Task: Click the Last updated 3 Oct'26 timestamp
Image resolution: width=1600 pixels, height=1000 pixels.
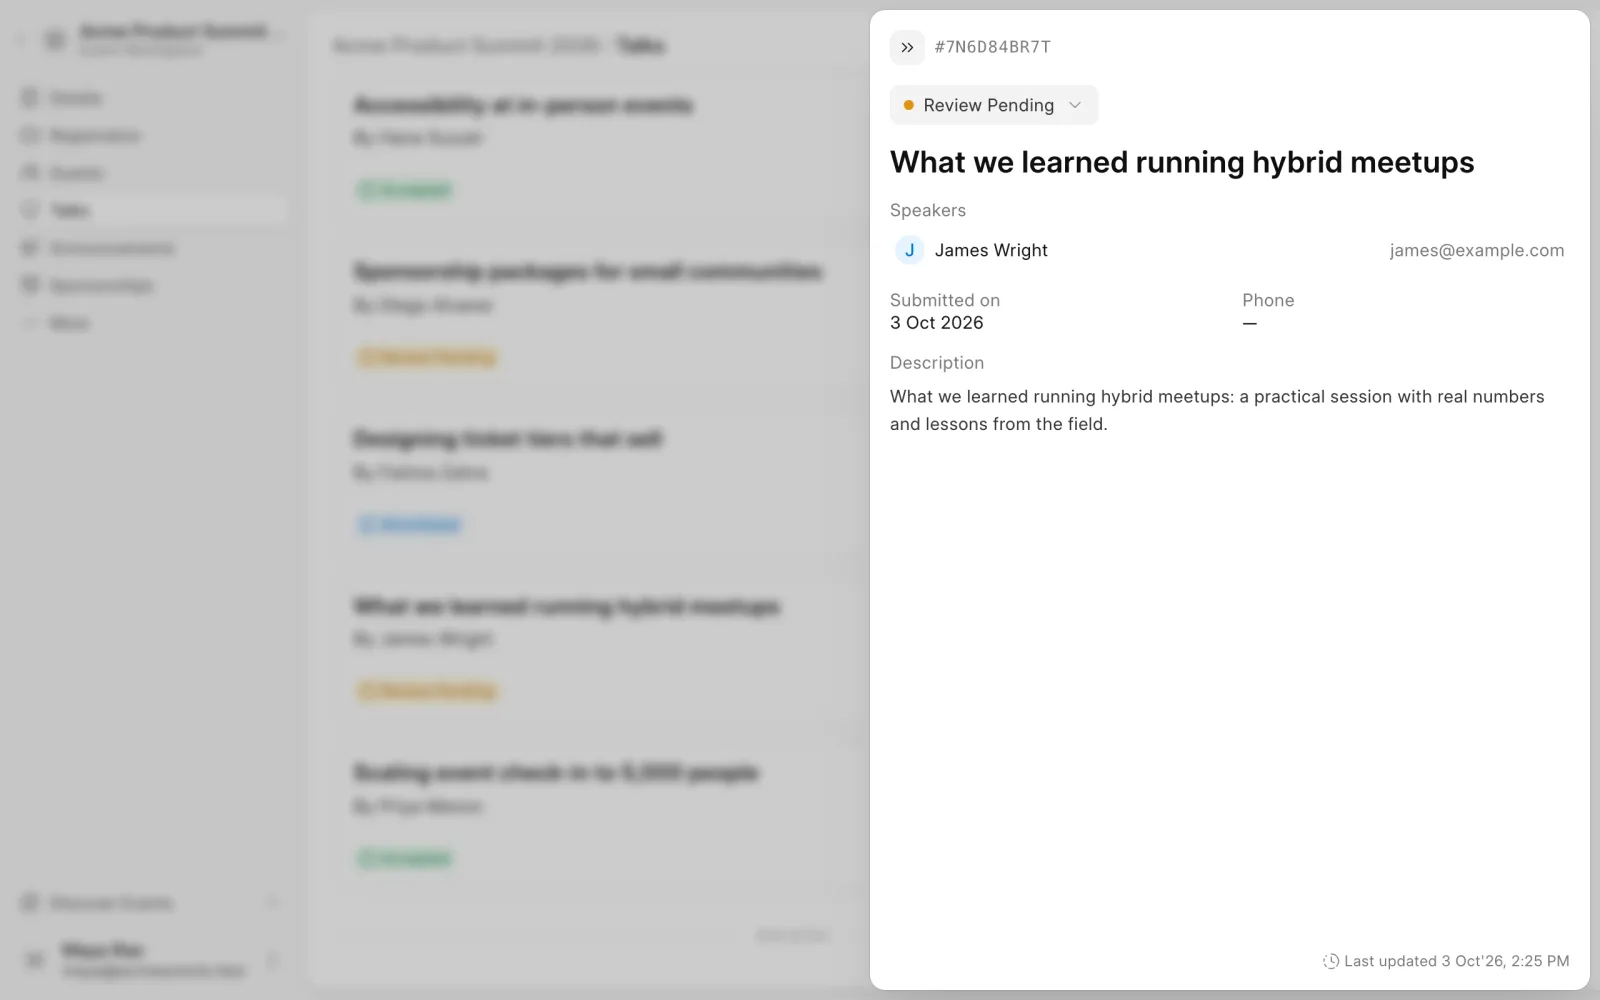Action: point(1456,961)
